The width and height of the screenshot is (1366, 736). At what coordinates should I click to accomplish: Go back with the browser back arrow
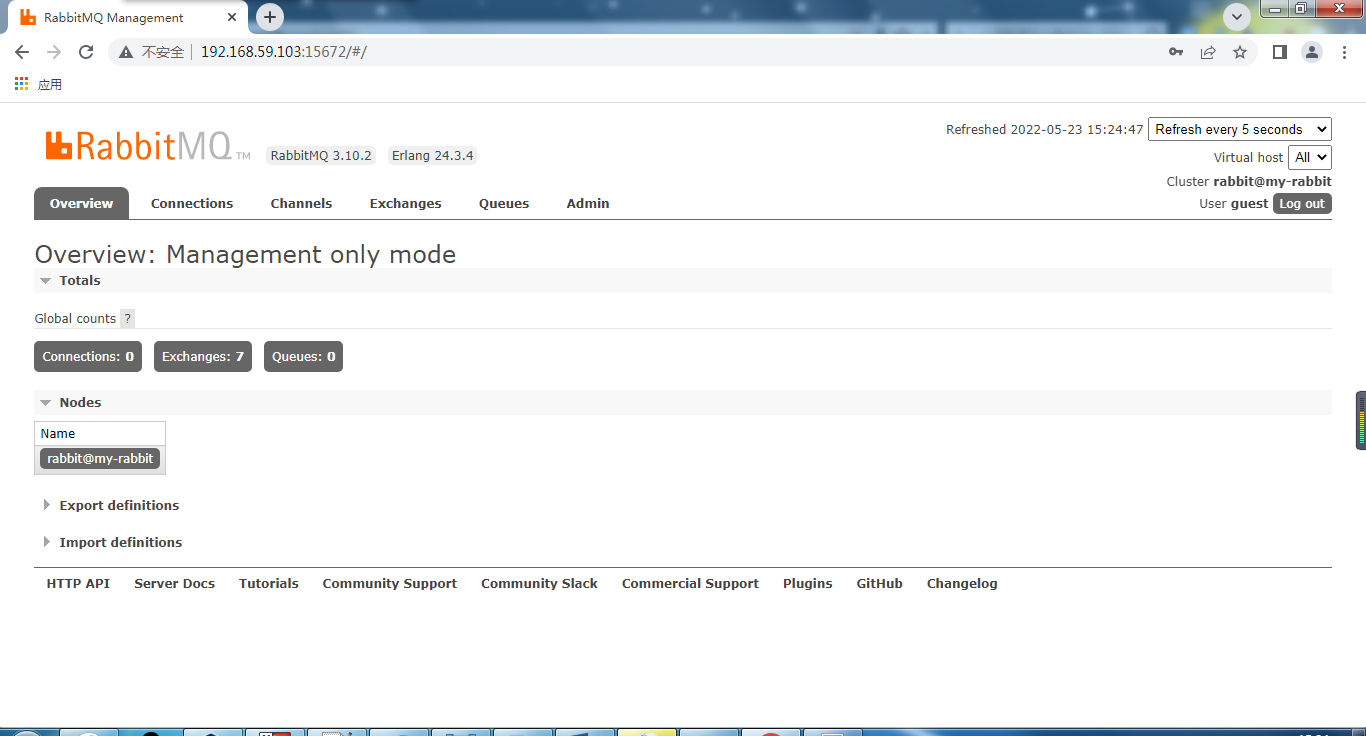click(x=22, y=52)
